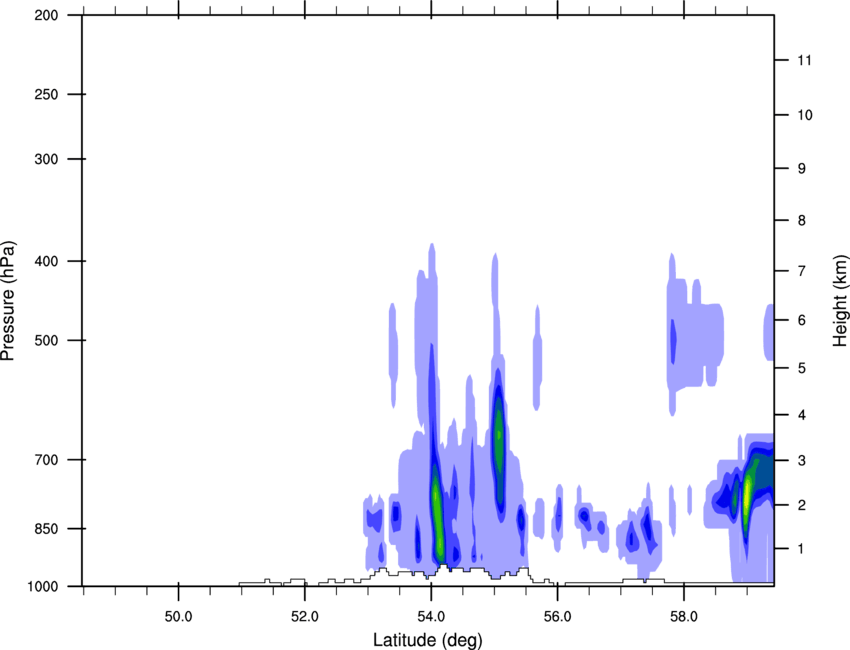Click latitude tick label 52.0
This screenshot has height=650, width=850.
[x=305, y=617]
